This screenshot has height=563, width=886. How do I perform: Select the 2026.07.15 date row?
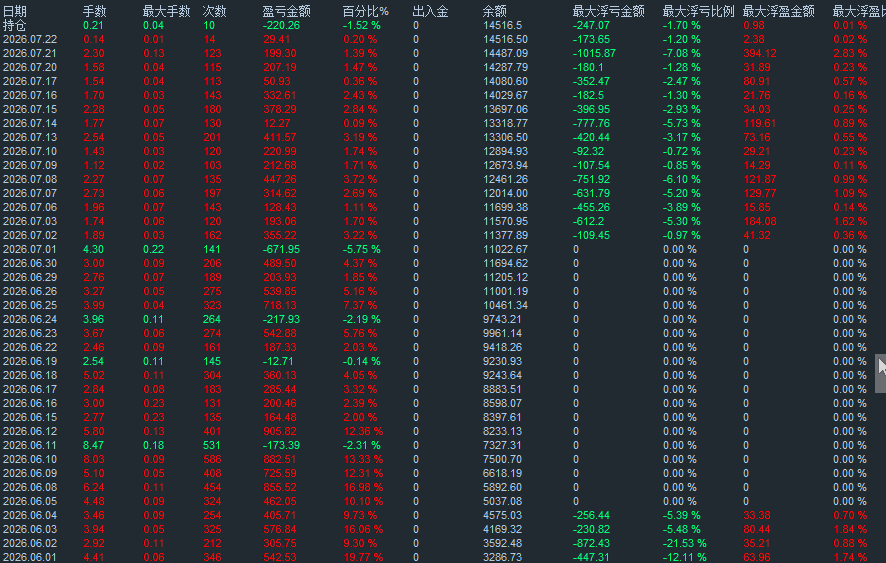tap(30, 109)
